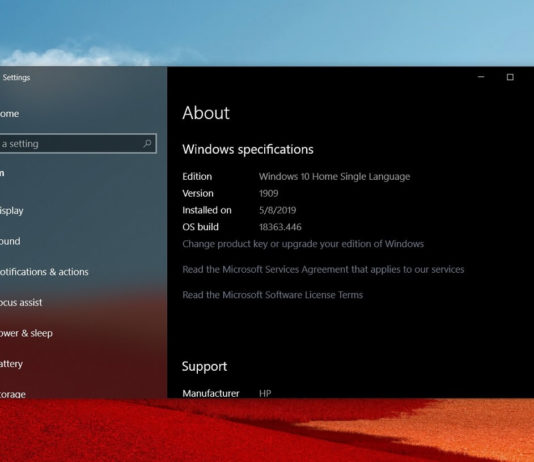Open Storage settings in sidebar
Image resolution: width=534 pixels, height=462 pixels.
tap(13, 394)
